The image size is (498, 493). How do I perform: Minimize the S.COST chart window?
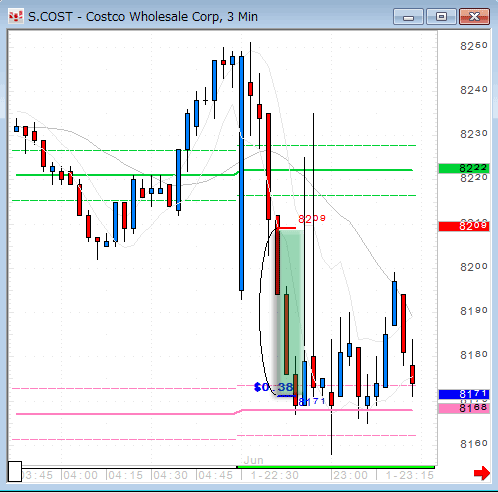[x=408, y=17]
